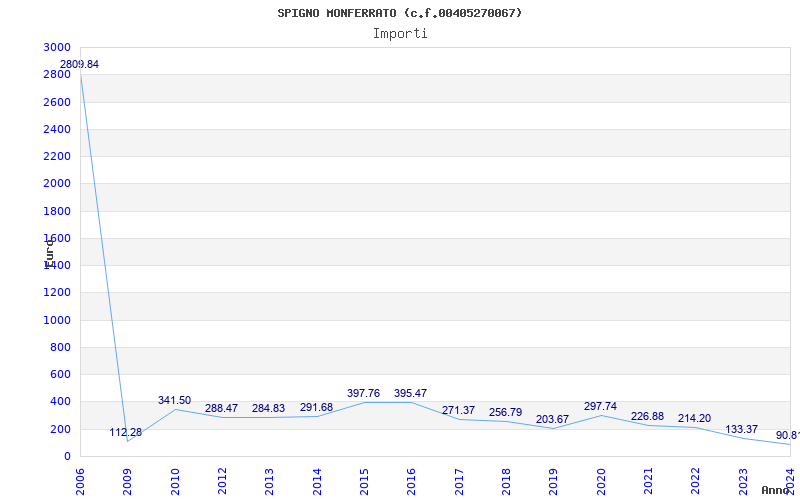The image size is (800, 500).
Task: Select the 2021 year axis label
Action: pos(648,481)
